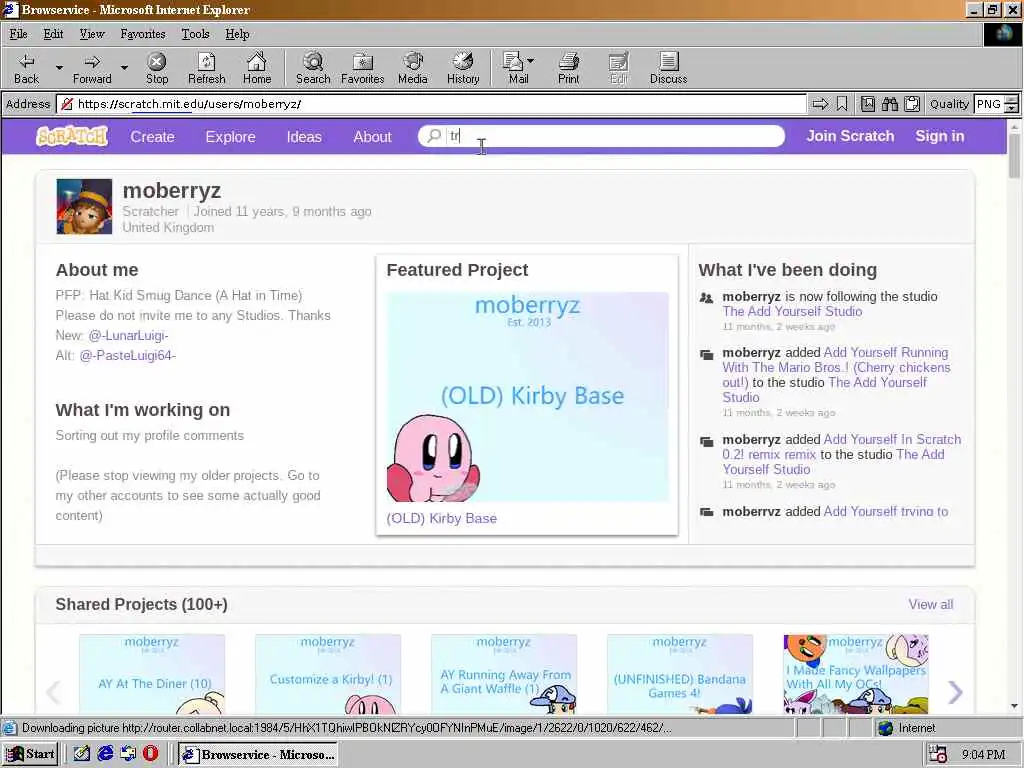This screenshot has height=768, width=1024.
Task: Click the binoculars find icon
Action: [890, 104]
